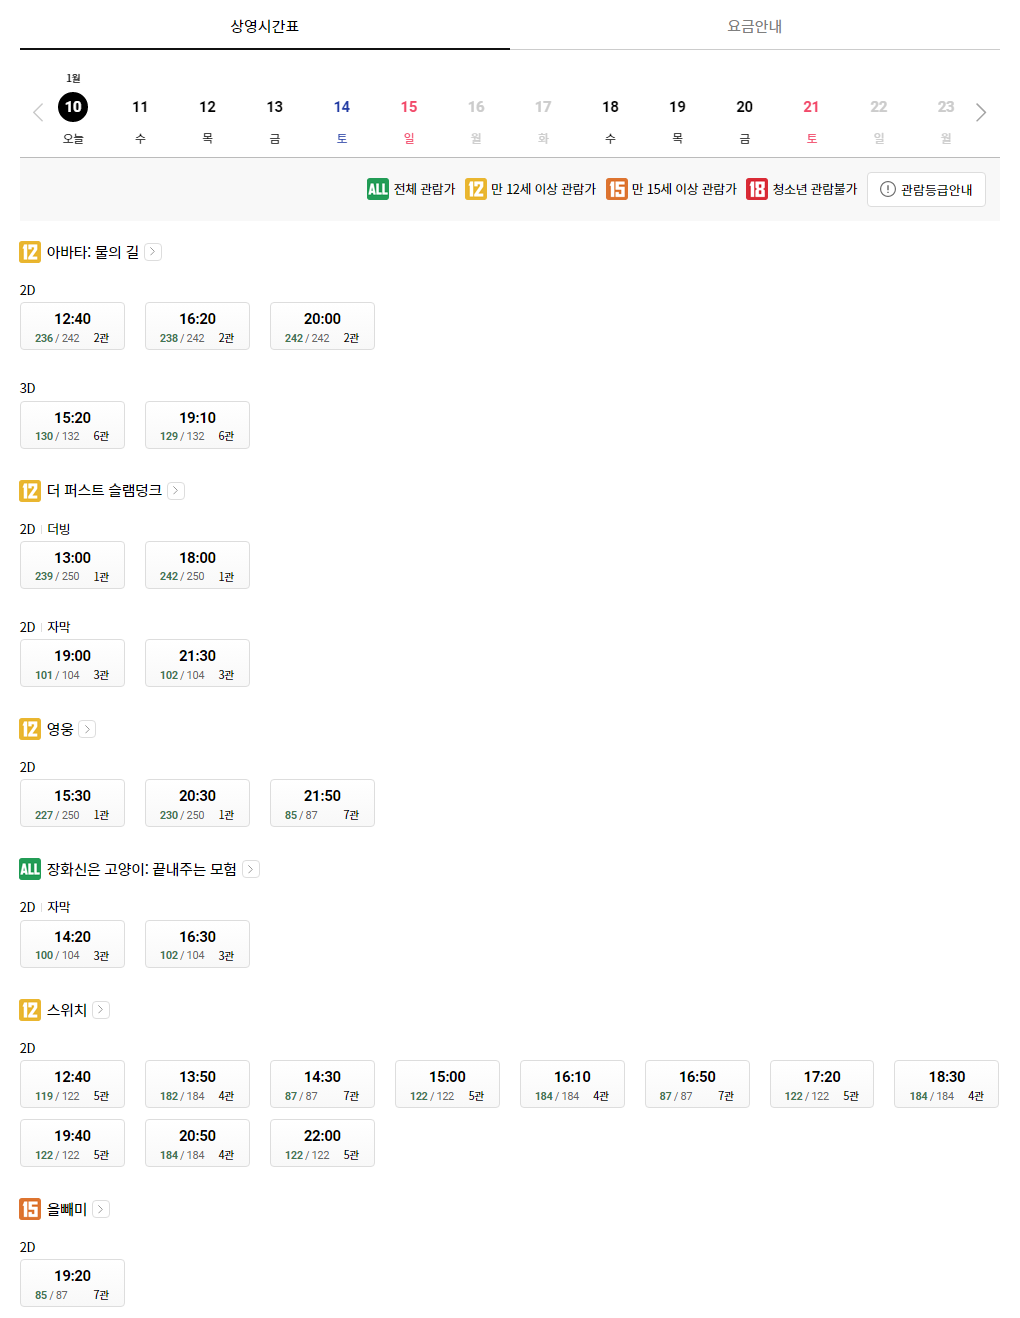Book 스위치 18:30 showing
Viewport: 1020px width, 1318px height.
946,1084
